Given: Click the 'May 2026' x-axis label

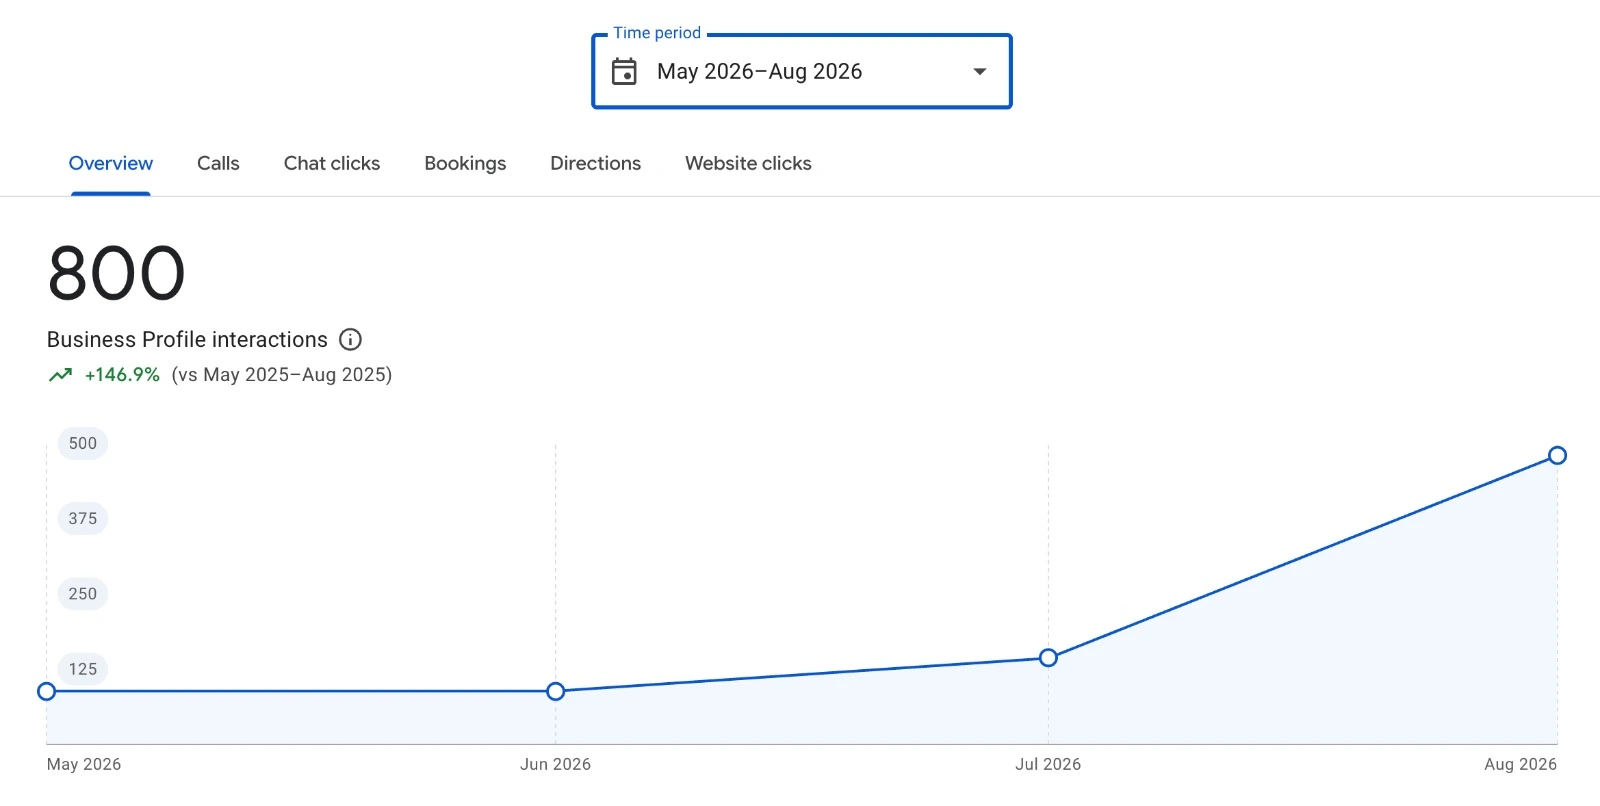Looking at the screenshot, I should coord(84,764).
